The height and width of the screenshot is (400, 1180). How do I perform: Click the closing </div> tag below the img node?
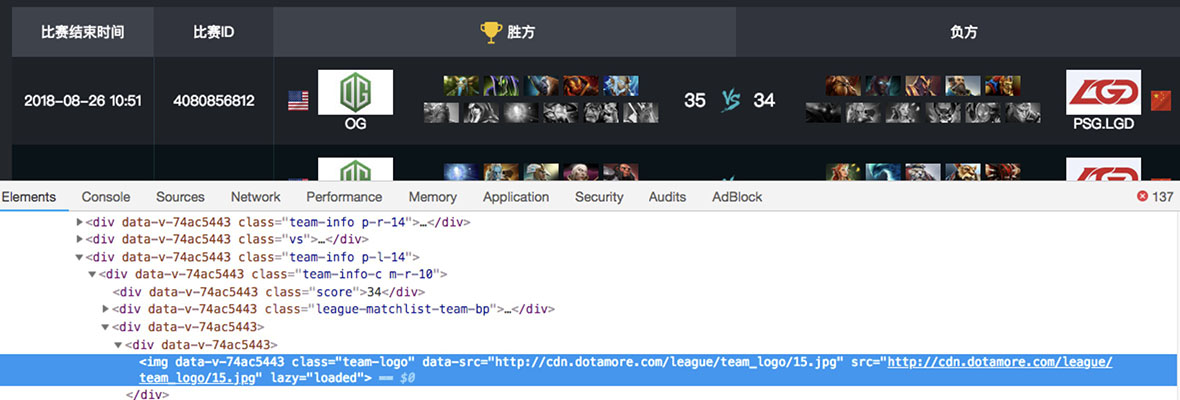click(x=147, y=394)
